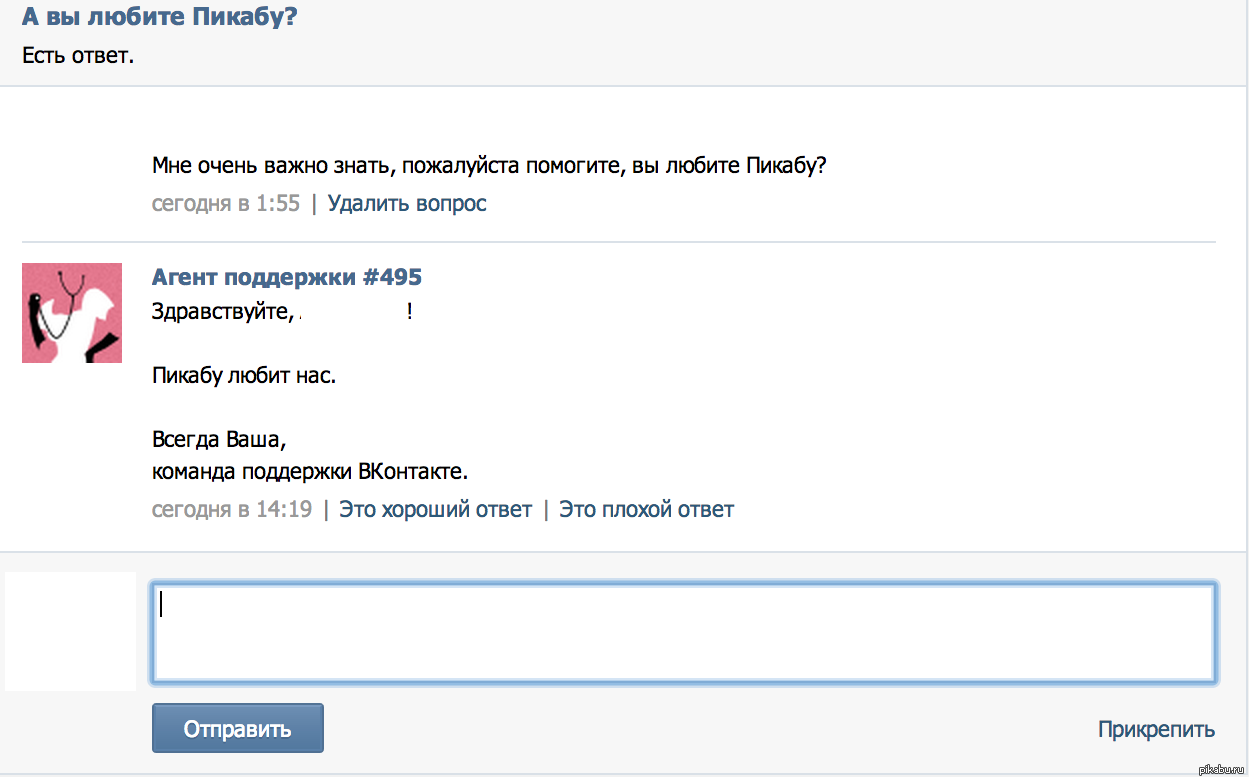Click the Отправить button
The width and height of the screenshot is (1249, 781).
pos(238,728)
